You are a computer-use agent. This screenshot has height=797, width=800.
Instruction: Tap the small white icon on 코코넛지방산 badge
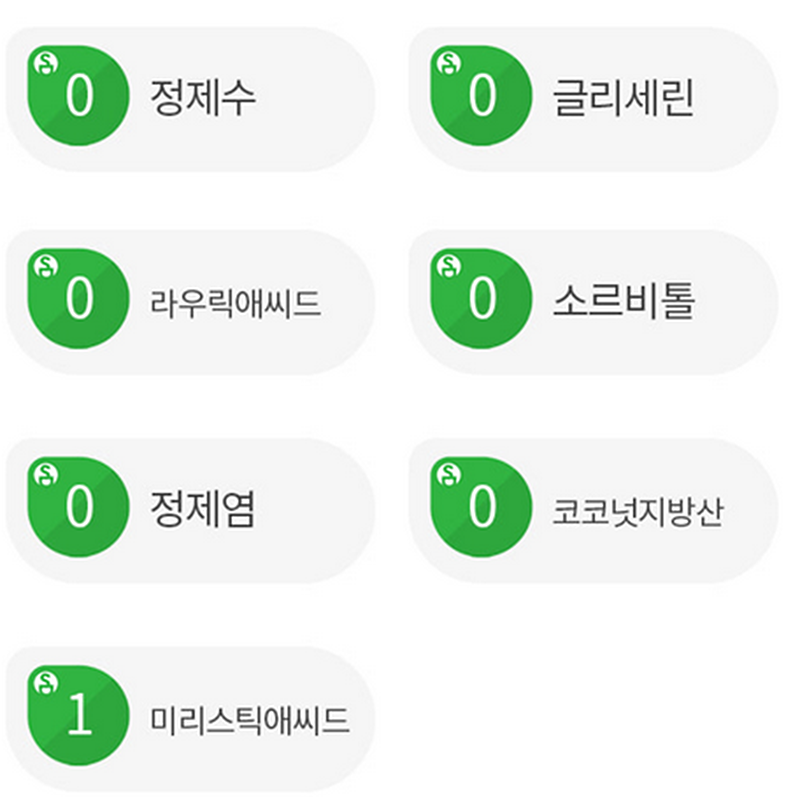tap(448, 474)
